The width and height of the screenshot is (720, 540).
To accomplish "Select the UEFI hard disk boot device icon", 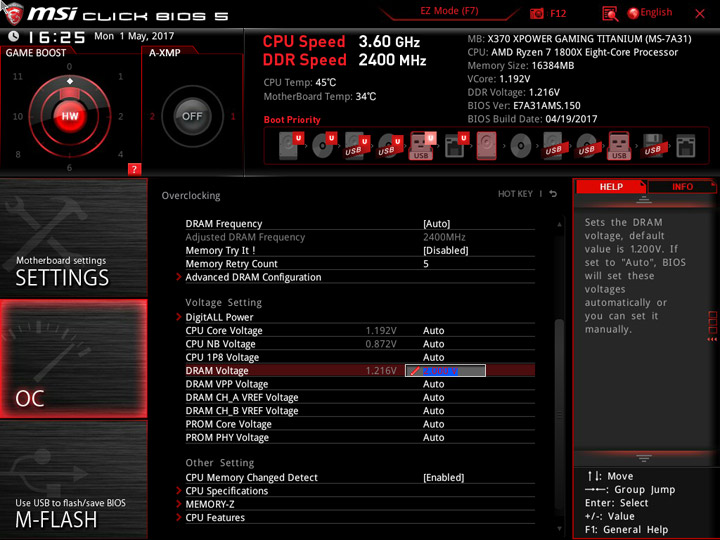I will 291,146.
